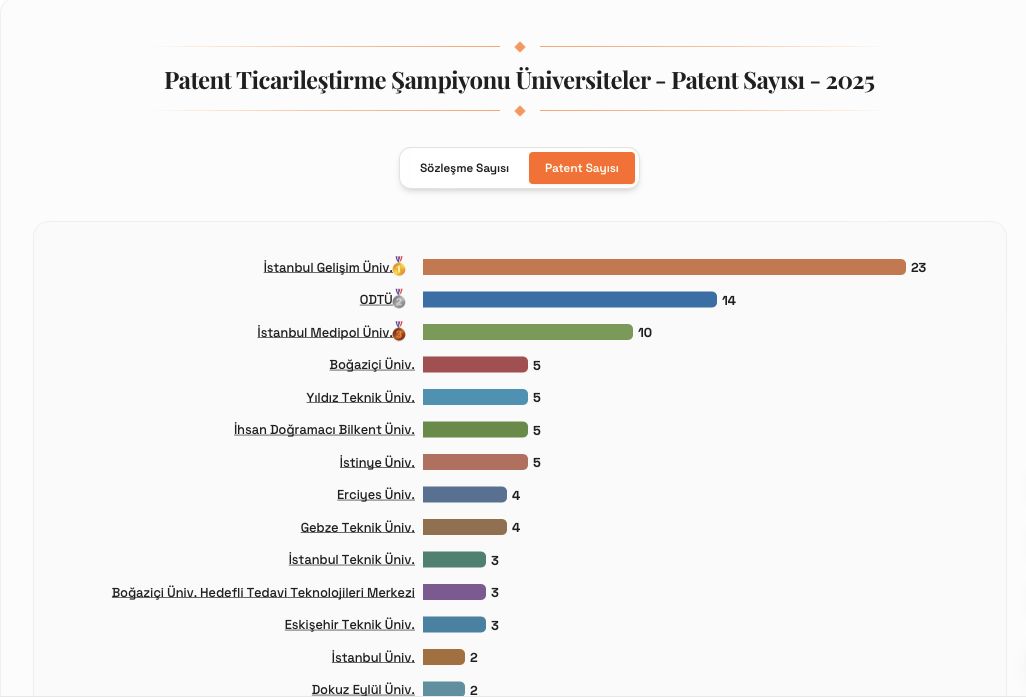1026x697 pixels.
Task: Click silver medal icon next to ODTÜ
Action: tap(399, 299)
